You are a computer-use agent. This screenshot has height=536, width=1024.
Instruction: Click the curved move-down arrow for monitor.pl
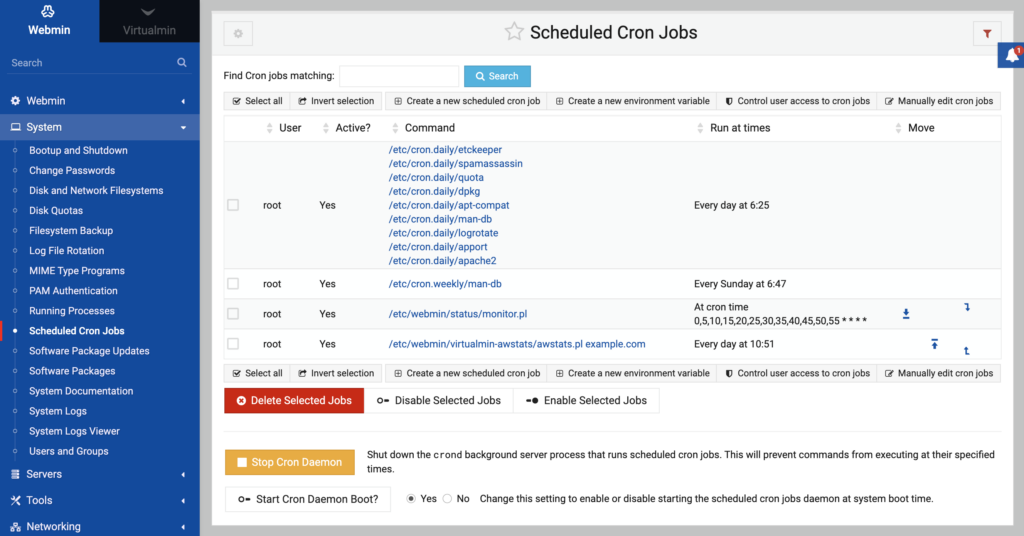(967, 307)
